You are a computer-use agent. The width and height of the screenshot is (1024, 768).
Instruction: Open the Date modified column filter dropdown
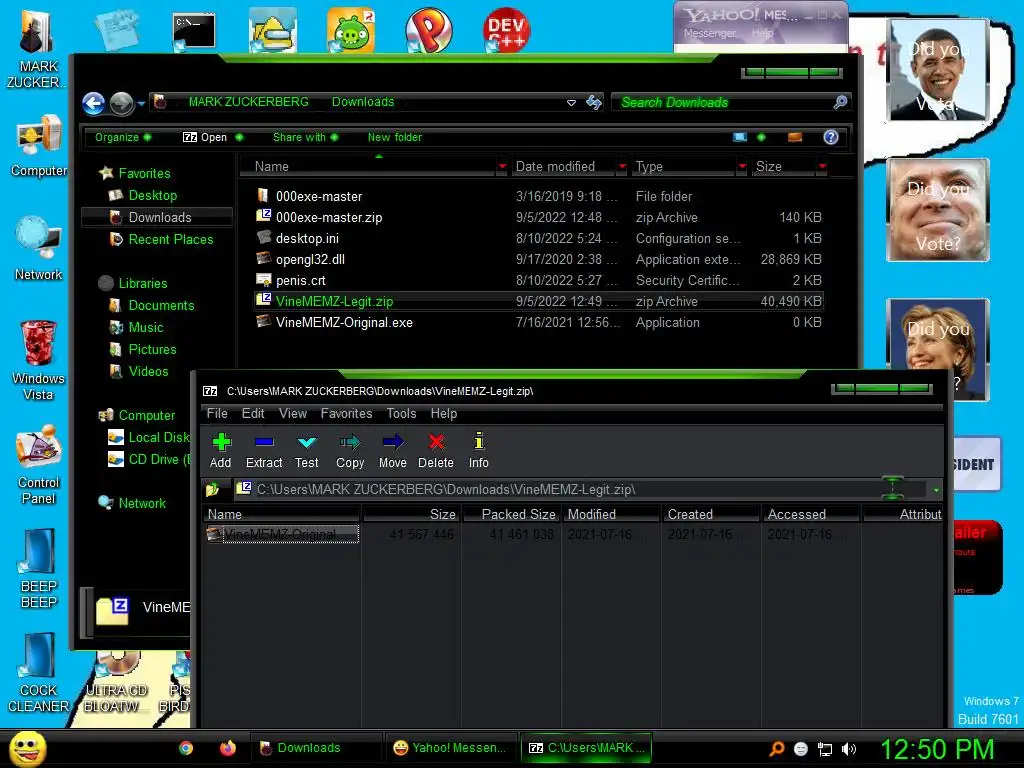point(622,167)
